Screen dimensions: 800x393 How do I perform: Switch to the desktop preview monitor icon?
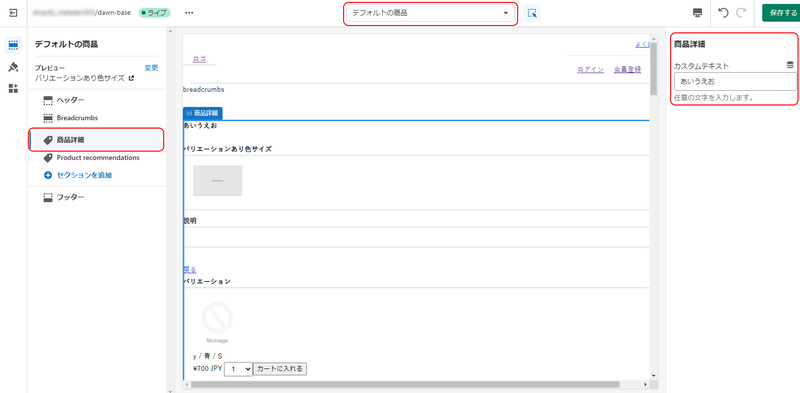pyautogui.click(x=697, y=13)
